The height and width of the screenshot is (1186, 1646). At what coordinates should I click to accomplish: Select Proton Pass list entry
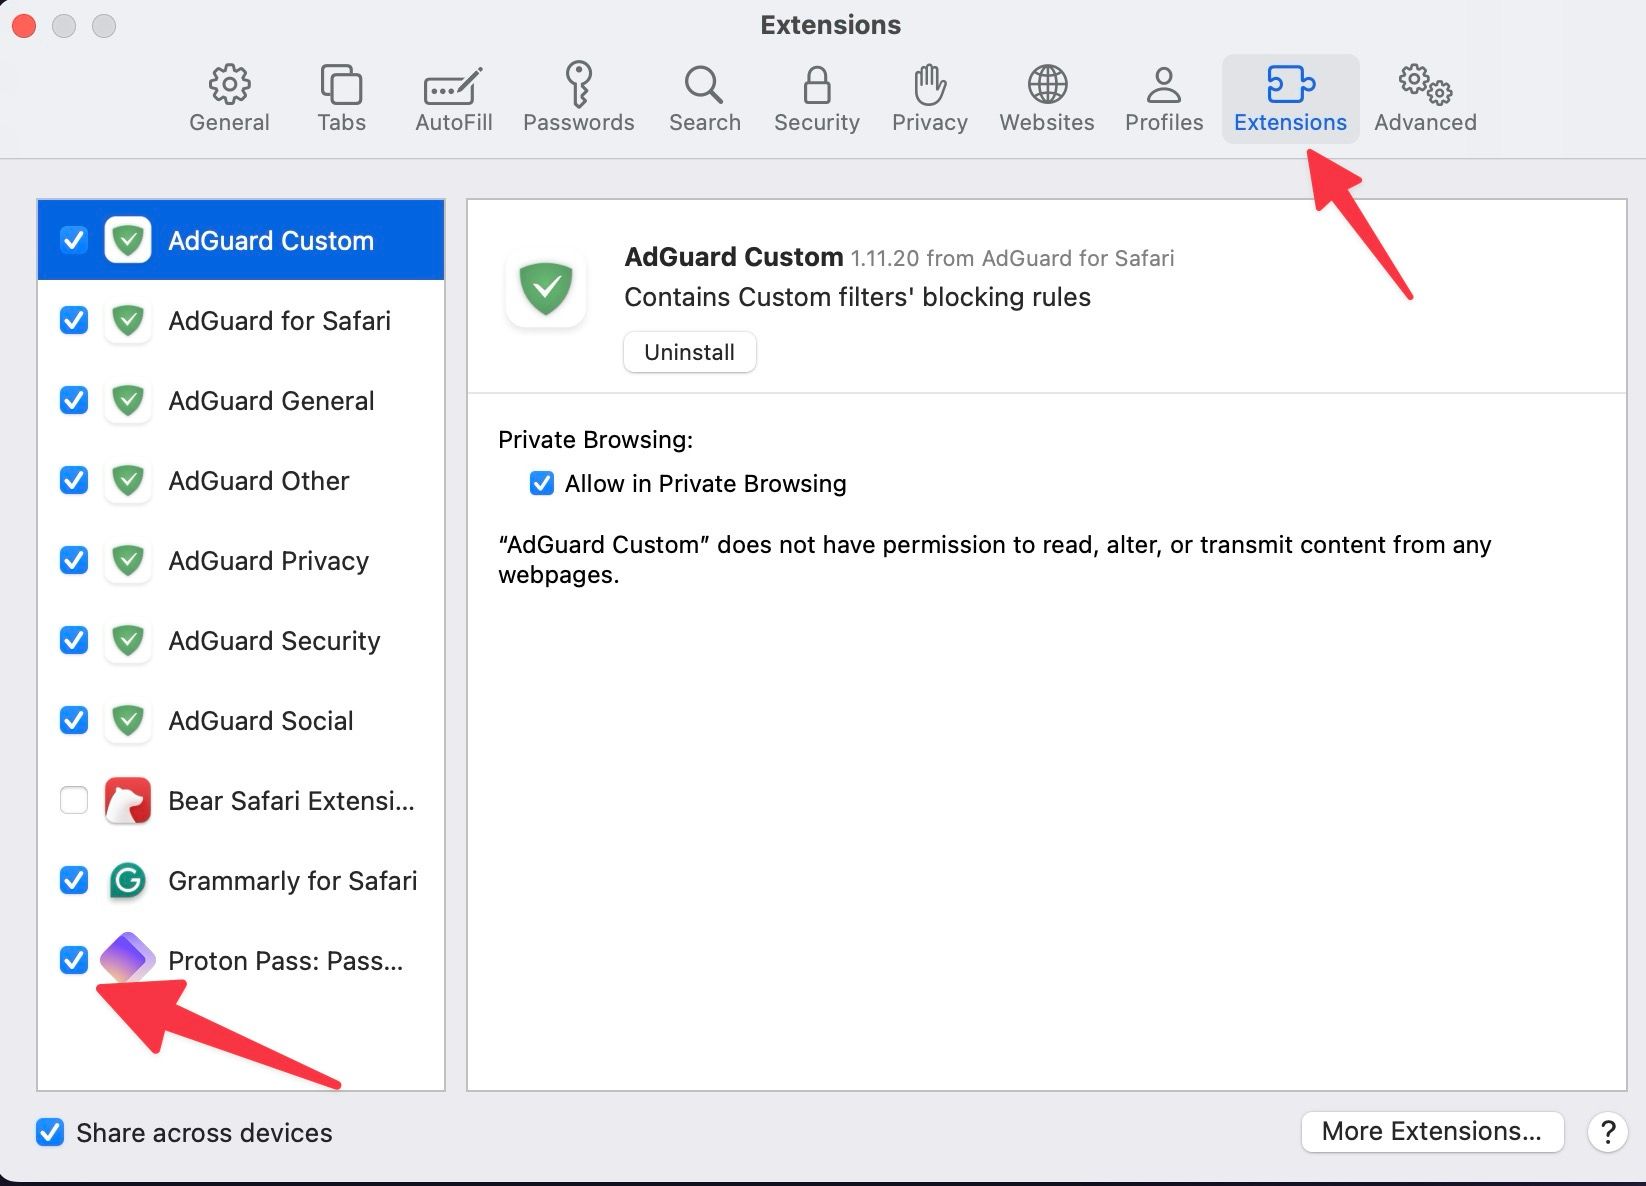tap(241, 960)
